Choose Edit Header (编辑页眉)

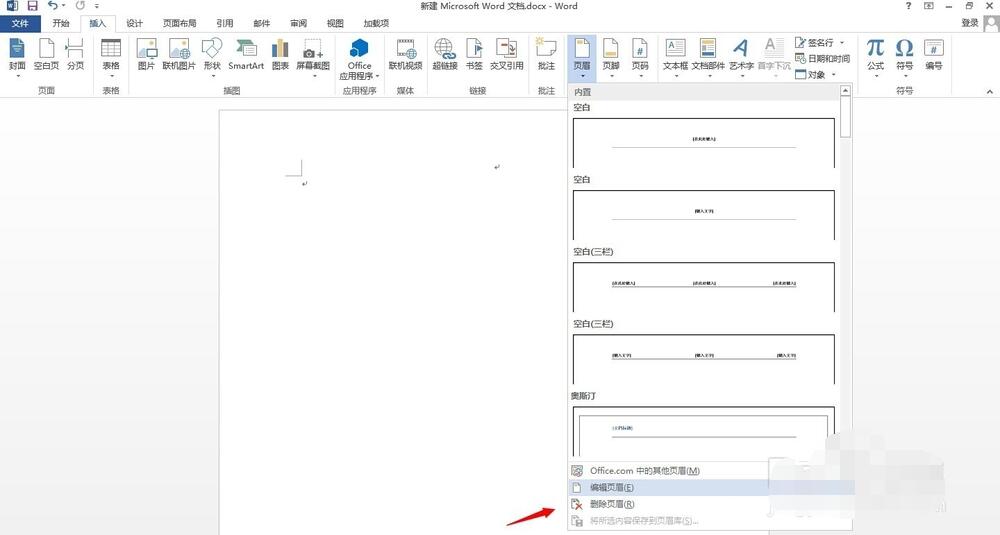(668, 487)
